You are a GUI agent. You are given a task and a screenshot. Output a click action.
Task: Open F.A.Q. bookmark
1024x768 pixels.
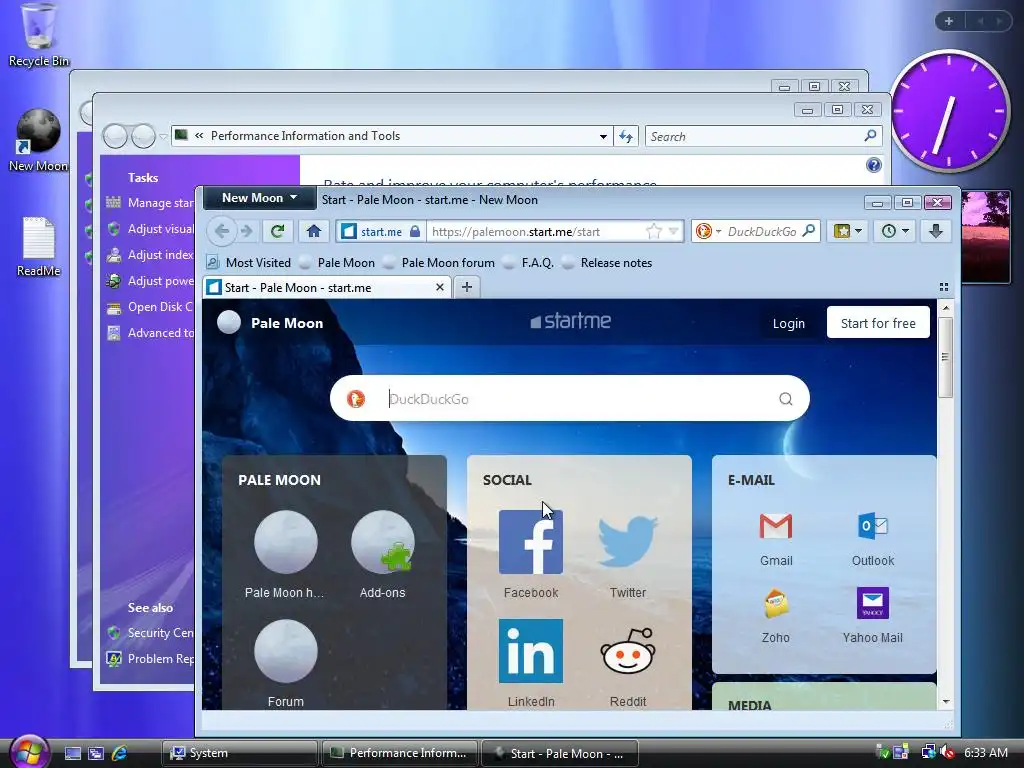point(529,263)
